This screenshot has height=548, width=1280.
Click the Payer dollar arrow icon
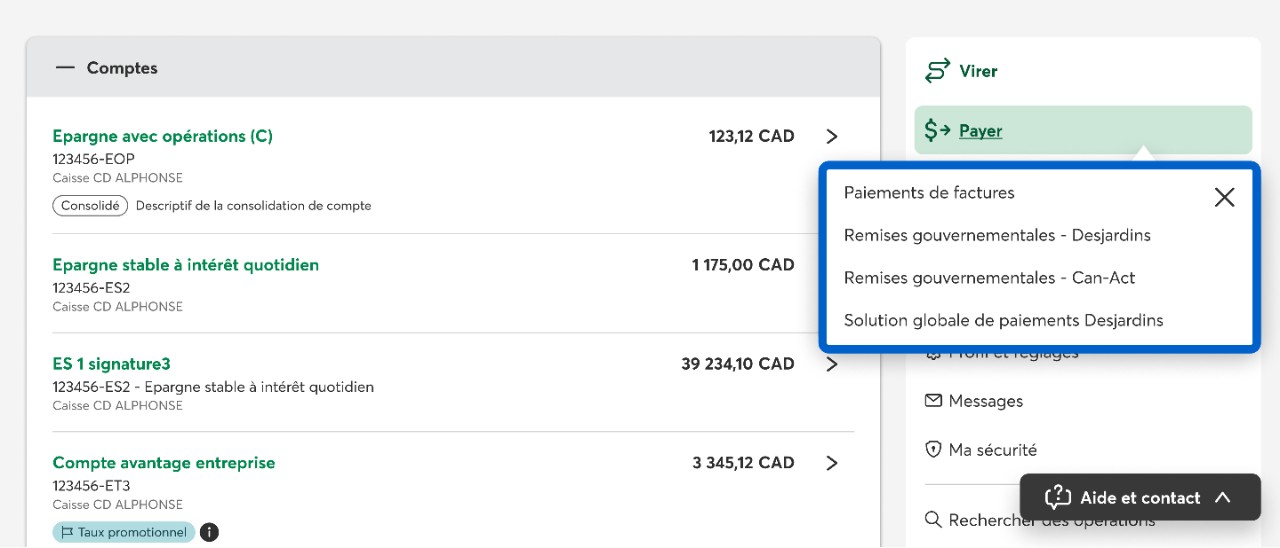(x=937, y=131)
